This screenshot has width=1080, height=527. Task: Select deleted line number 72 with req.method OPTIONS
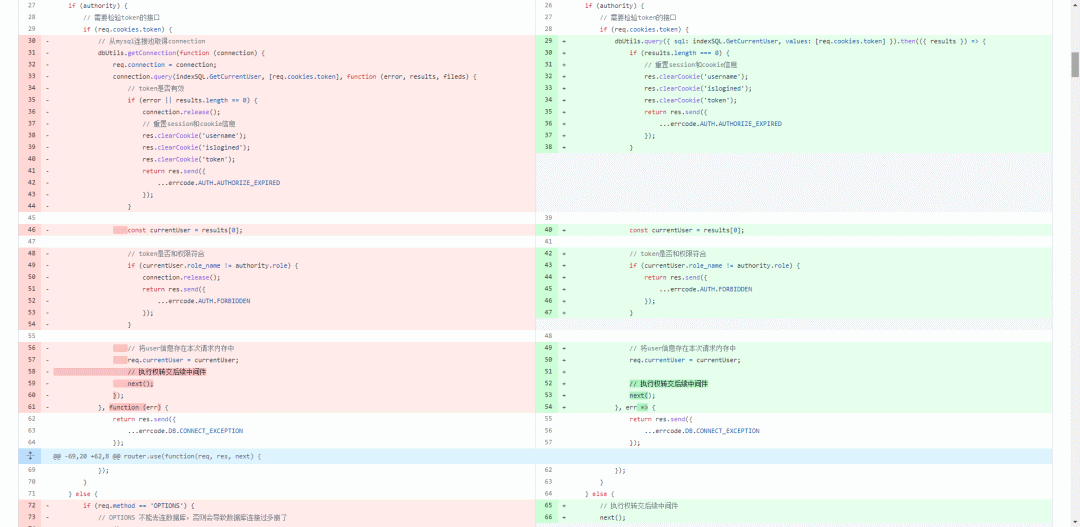[30, 505]
